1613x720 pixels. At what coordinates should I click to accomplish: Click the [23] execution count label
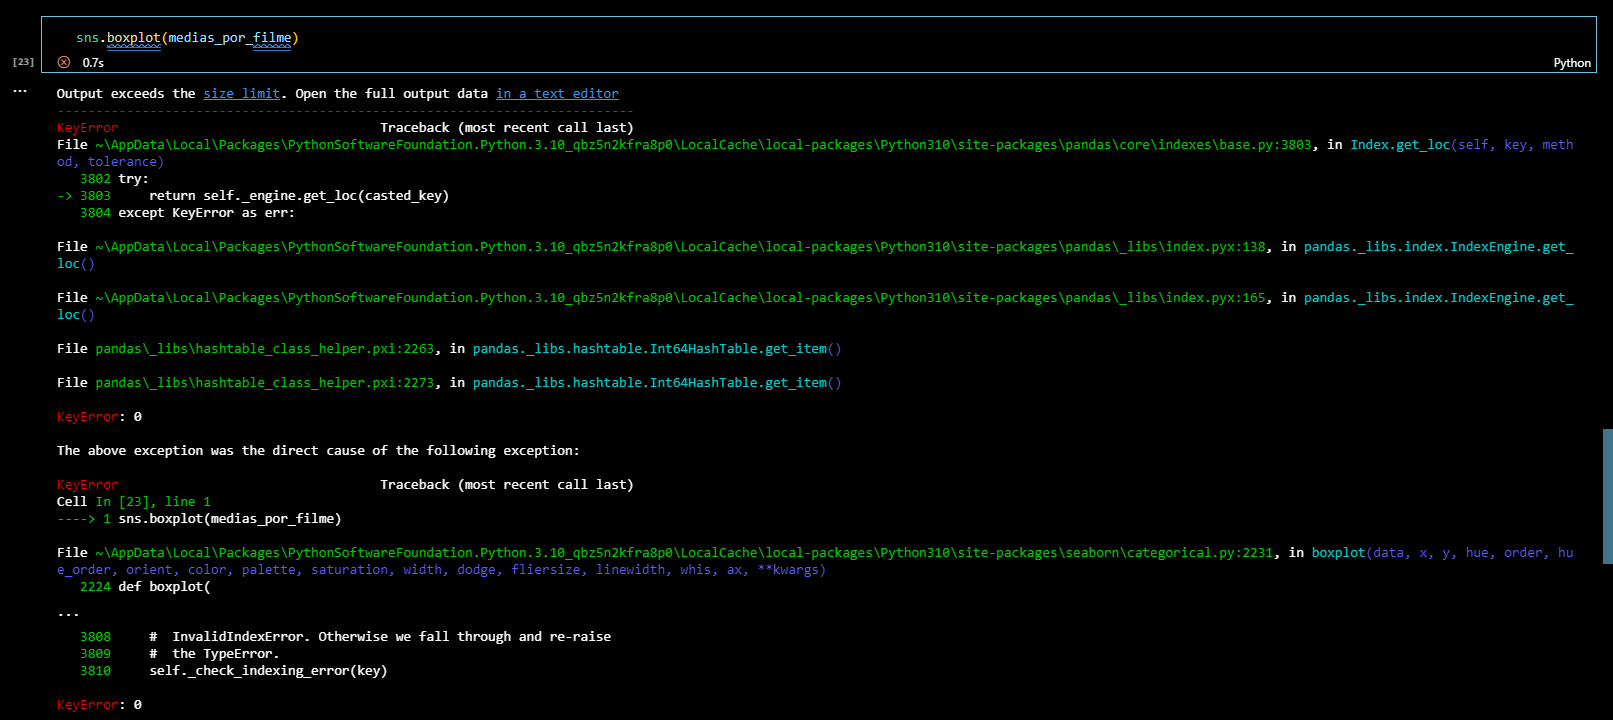click(23, 62)
